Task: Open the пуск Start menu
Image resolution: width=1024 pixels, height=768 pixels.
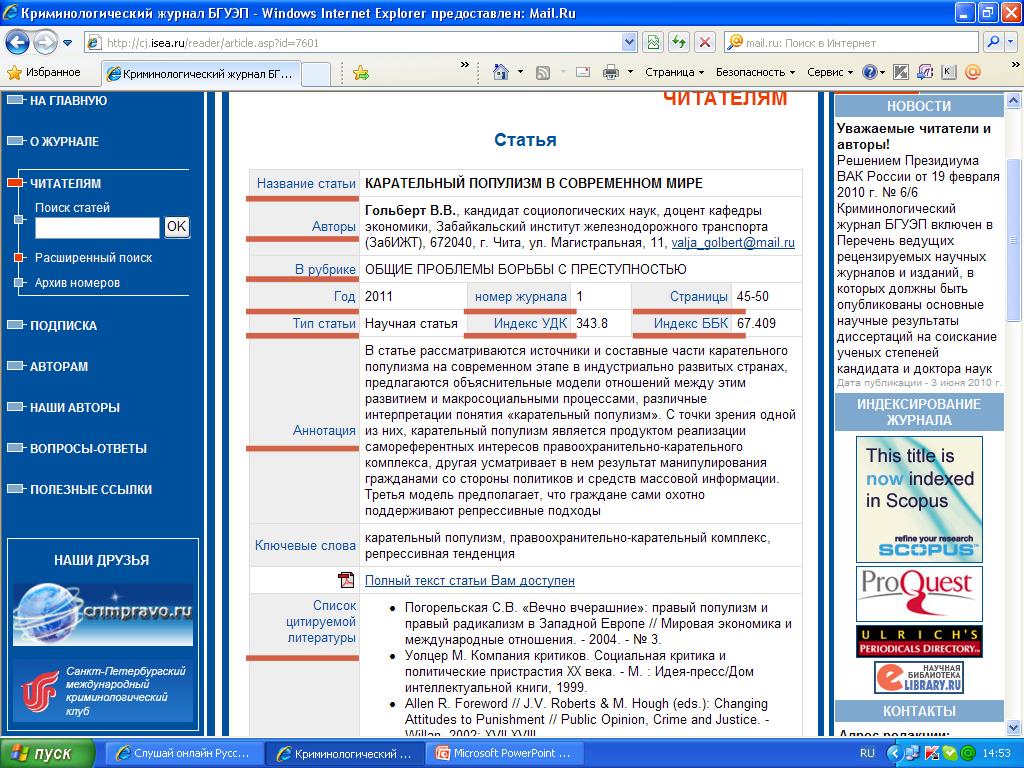Action: 47,754
